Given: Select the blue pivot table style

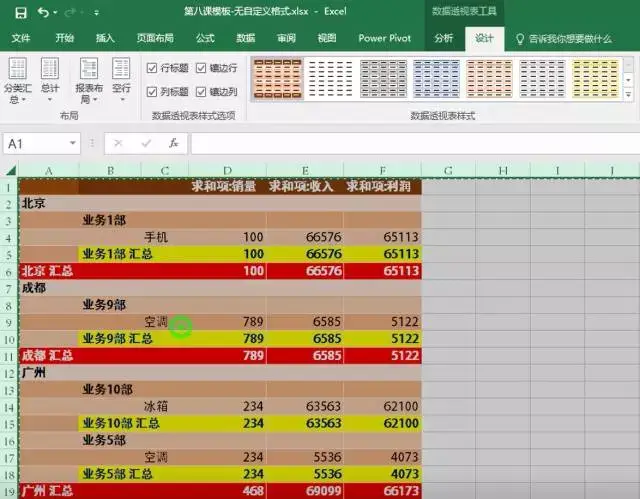Looking at the screenshot, I should (x=437, y=79).
